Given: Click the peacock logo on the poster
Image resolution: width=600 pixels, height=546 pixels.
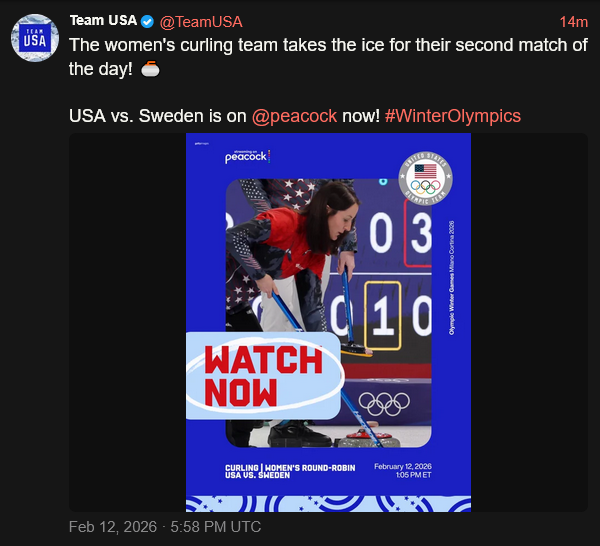Looking at the screenshot, I should (x=246, y=156).
